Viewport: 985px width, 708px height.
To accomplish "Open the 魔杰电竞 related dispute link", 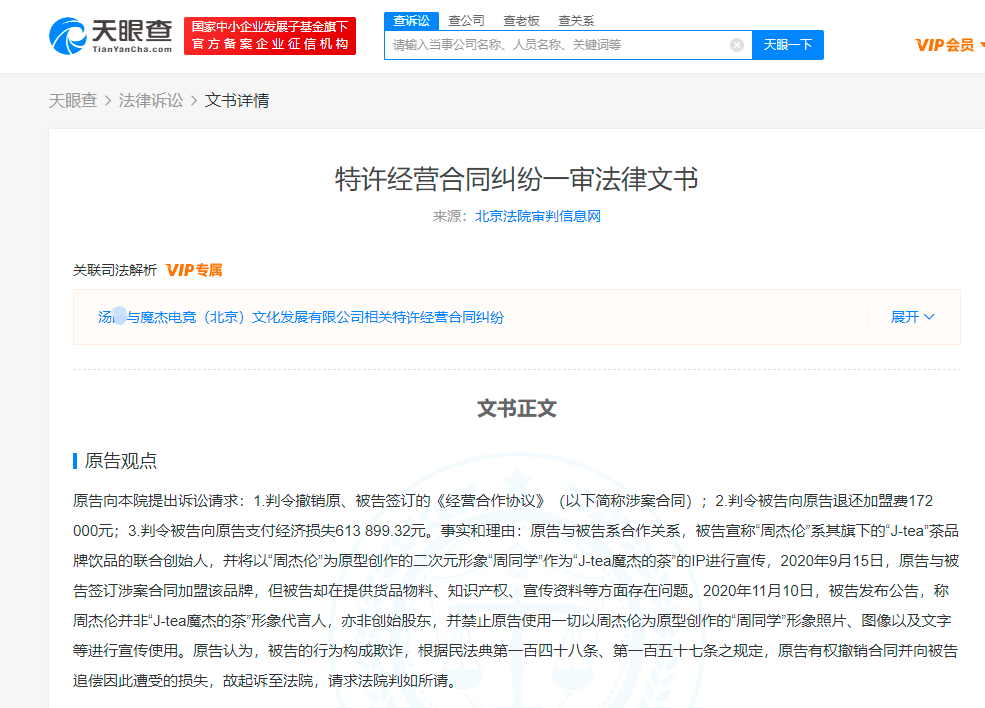I will click(x=301, y=317).
